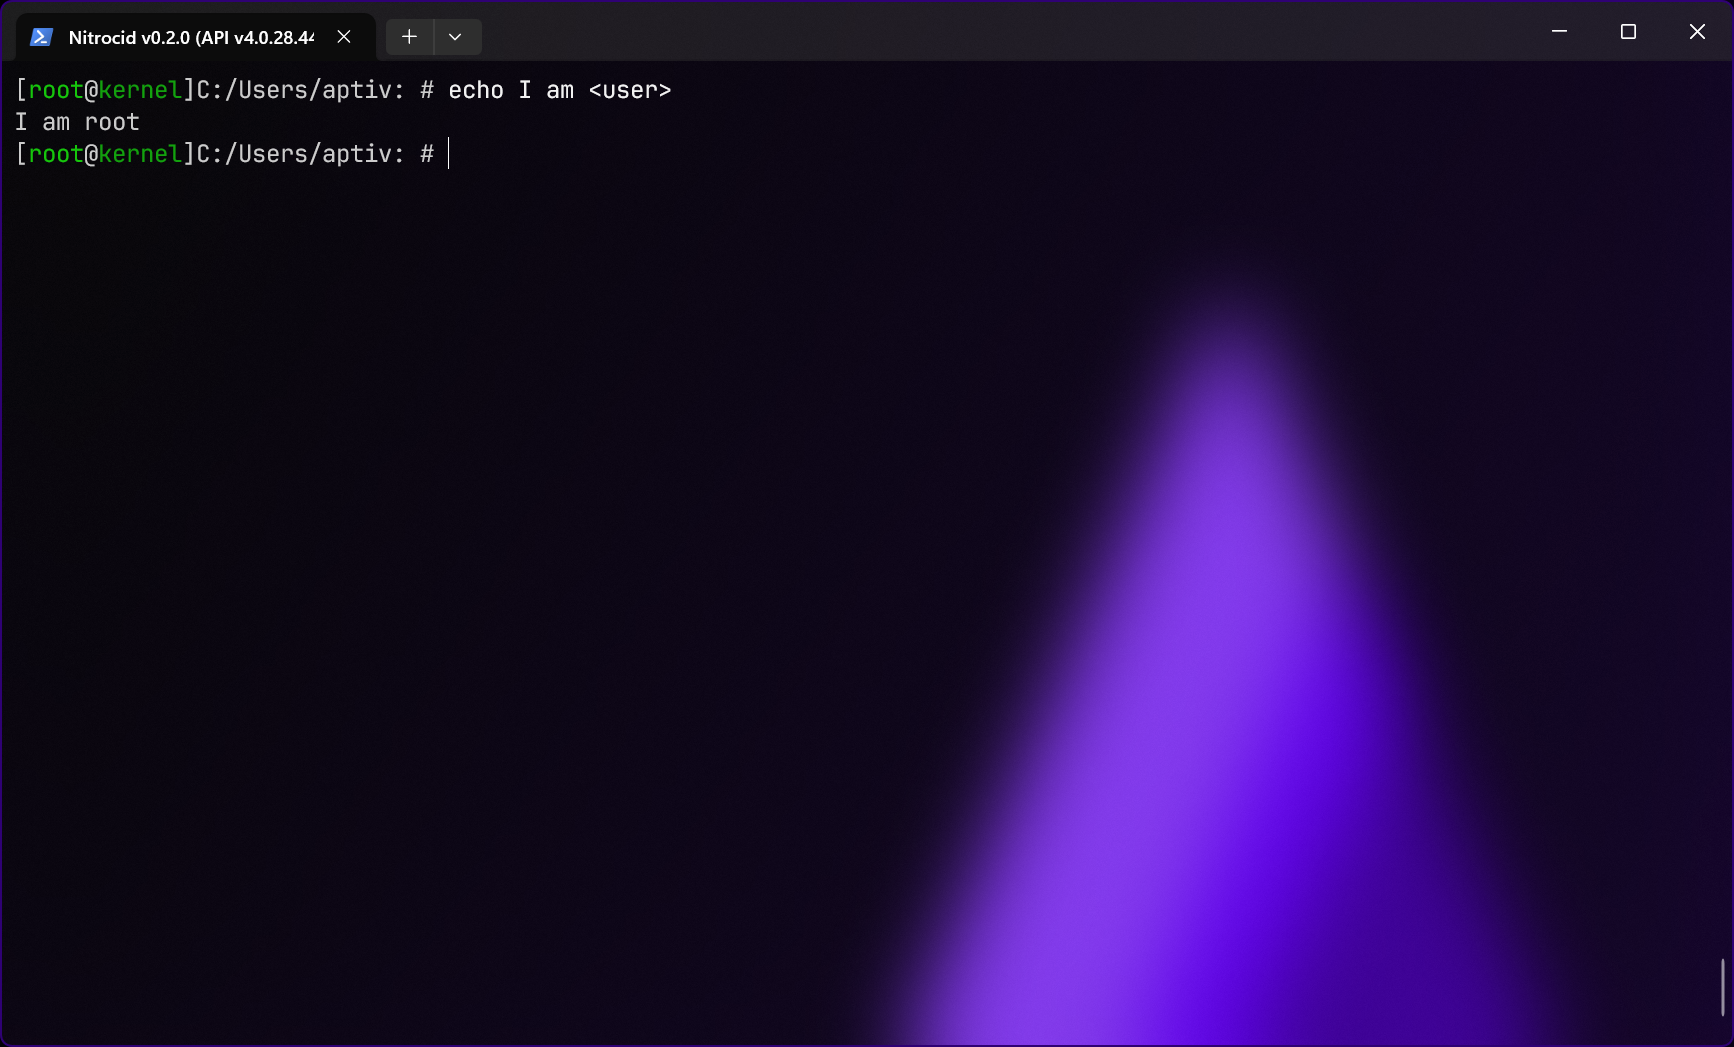Click the empty title bar area beside the tabs
The image size is (1734, 1047).
(x=1000, y=32)
